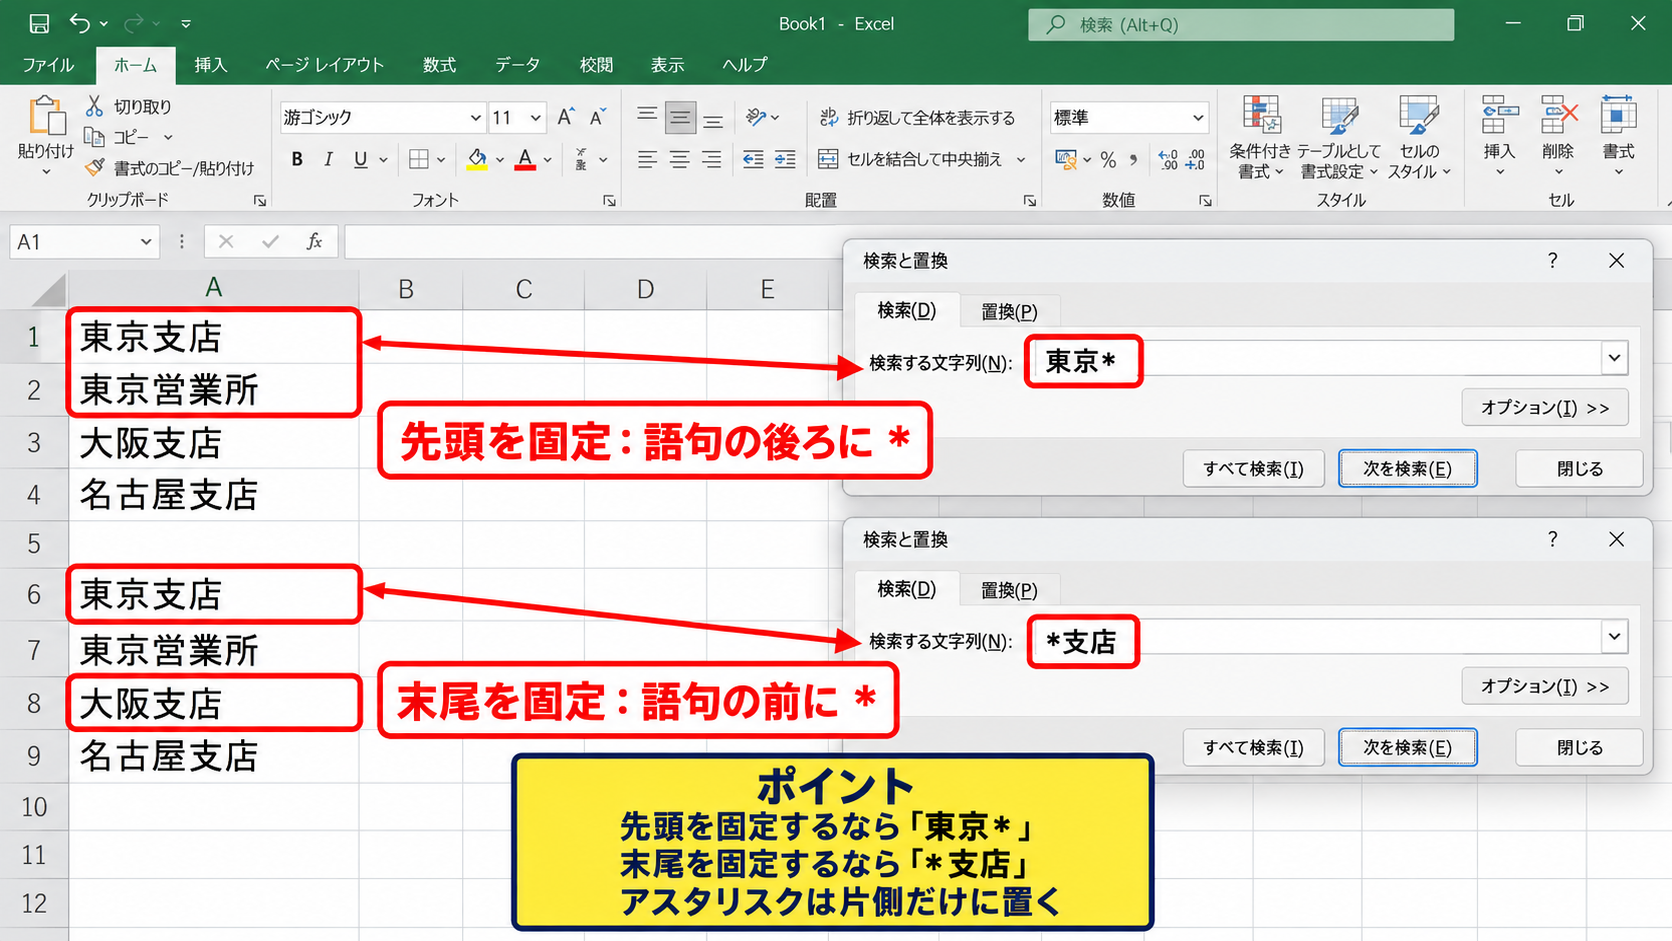Viewport: 1672px width, 941px height.
Task: Click the Cut scissors icon
Action: (94, 106)
